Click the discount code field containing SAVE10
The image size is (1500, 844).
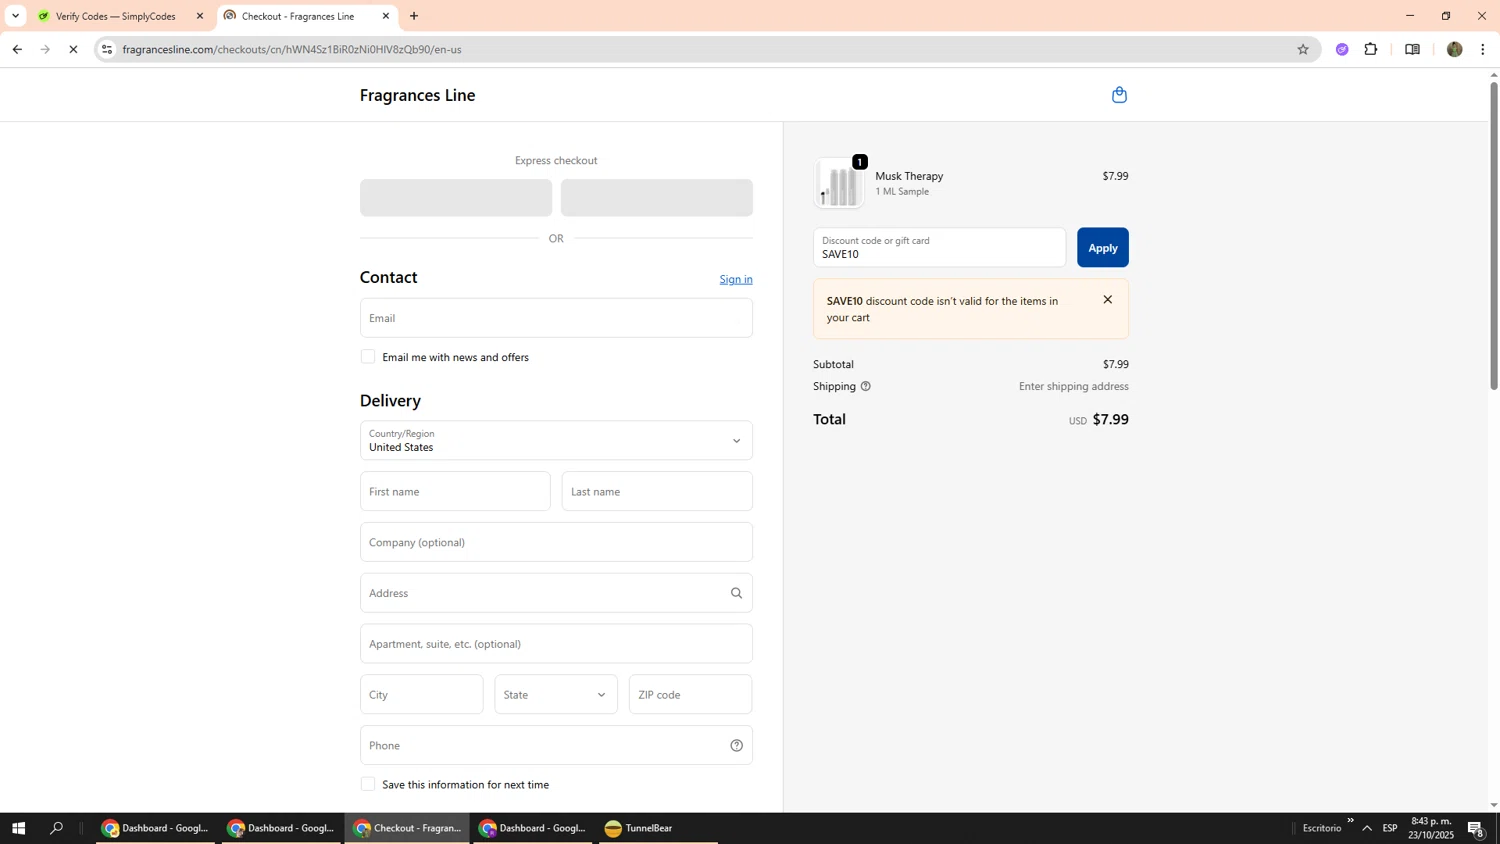click(x=940, y=247)
